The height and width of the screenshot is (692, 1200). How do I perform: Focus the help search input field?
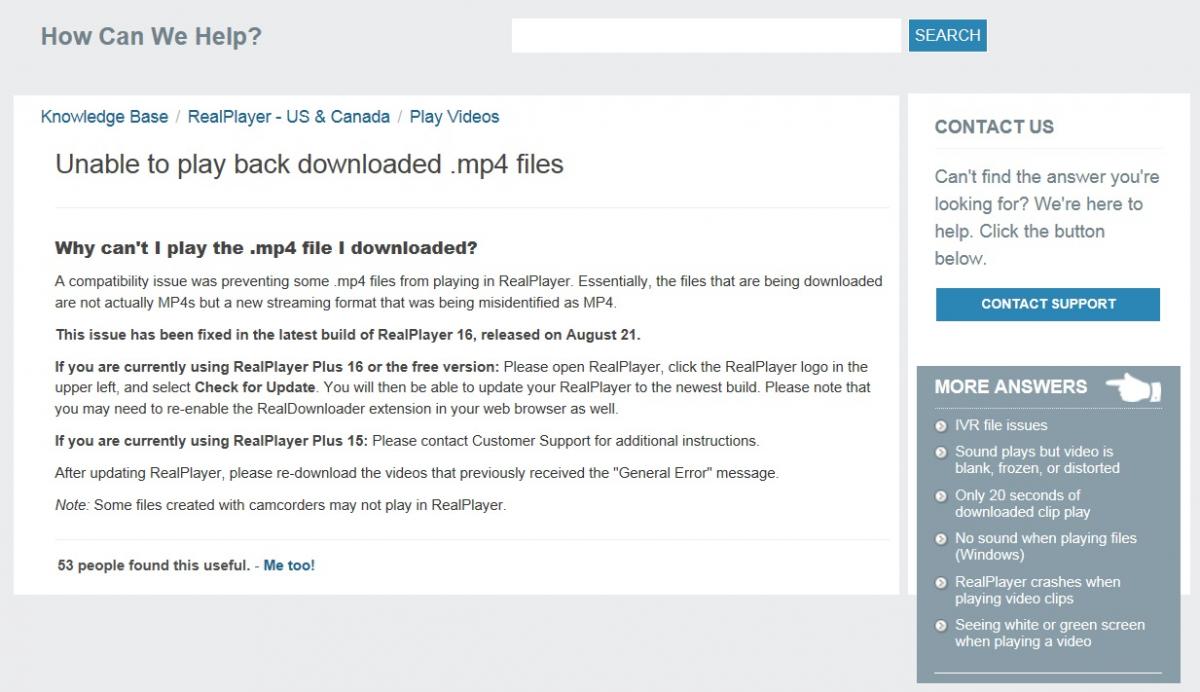tap(706, 35)
